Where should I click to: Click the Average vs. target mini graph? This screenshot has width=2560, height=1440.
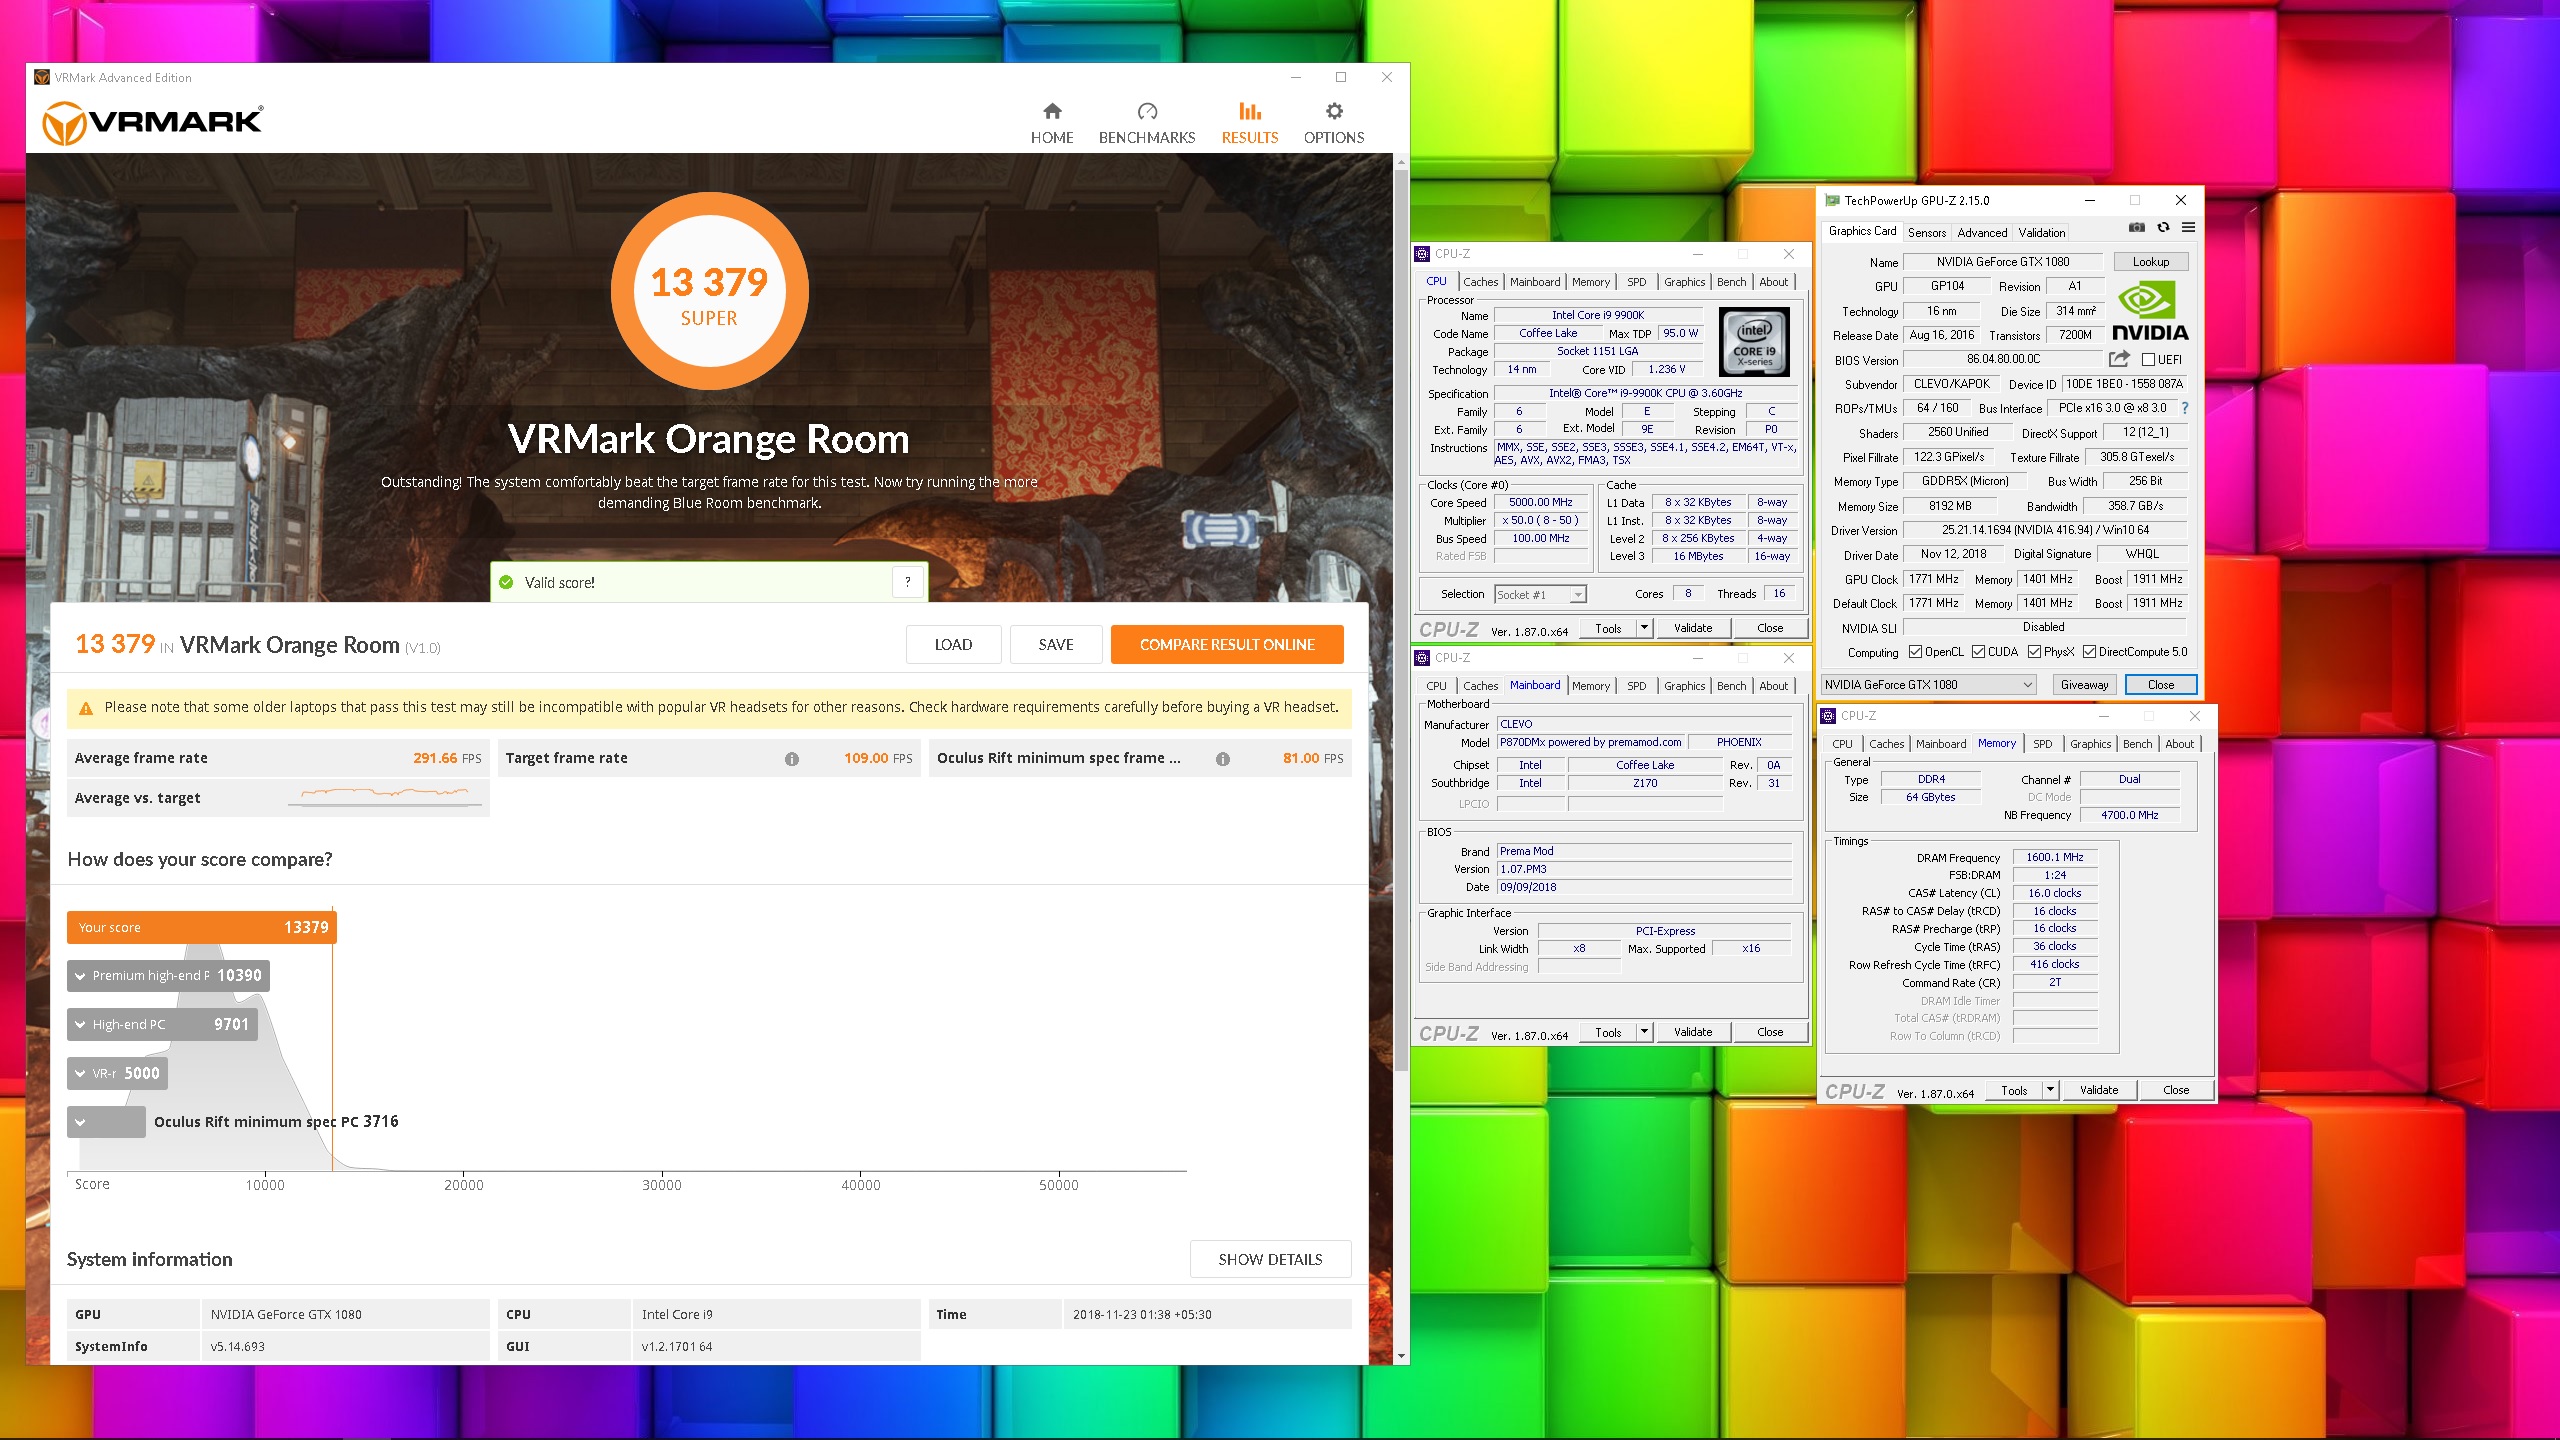click(x=385, y=798)
